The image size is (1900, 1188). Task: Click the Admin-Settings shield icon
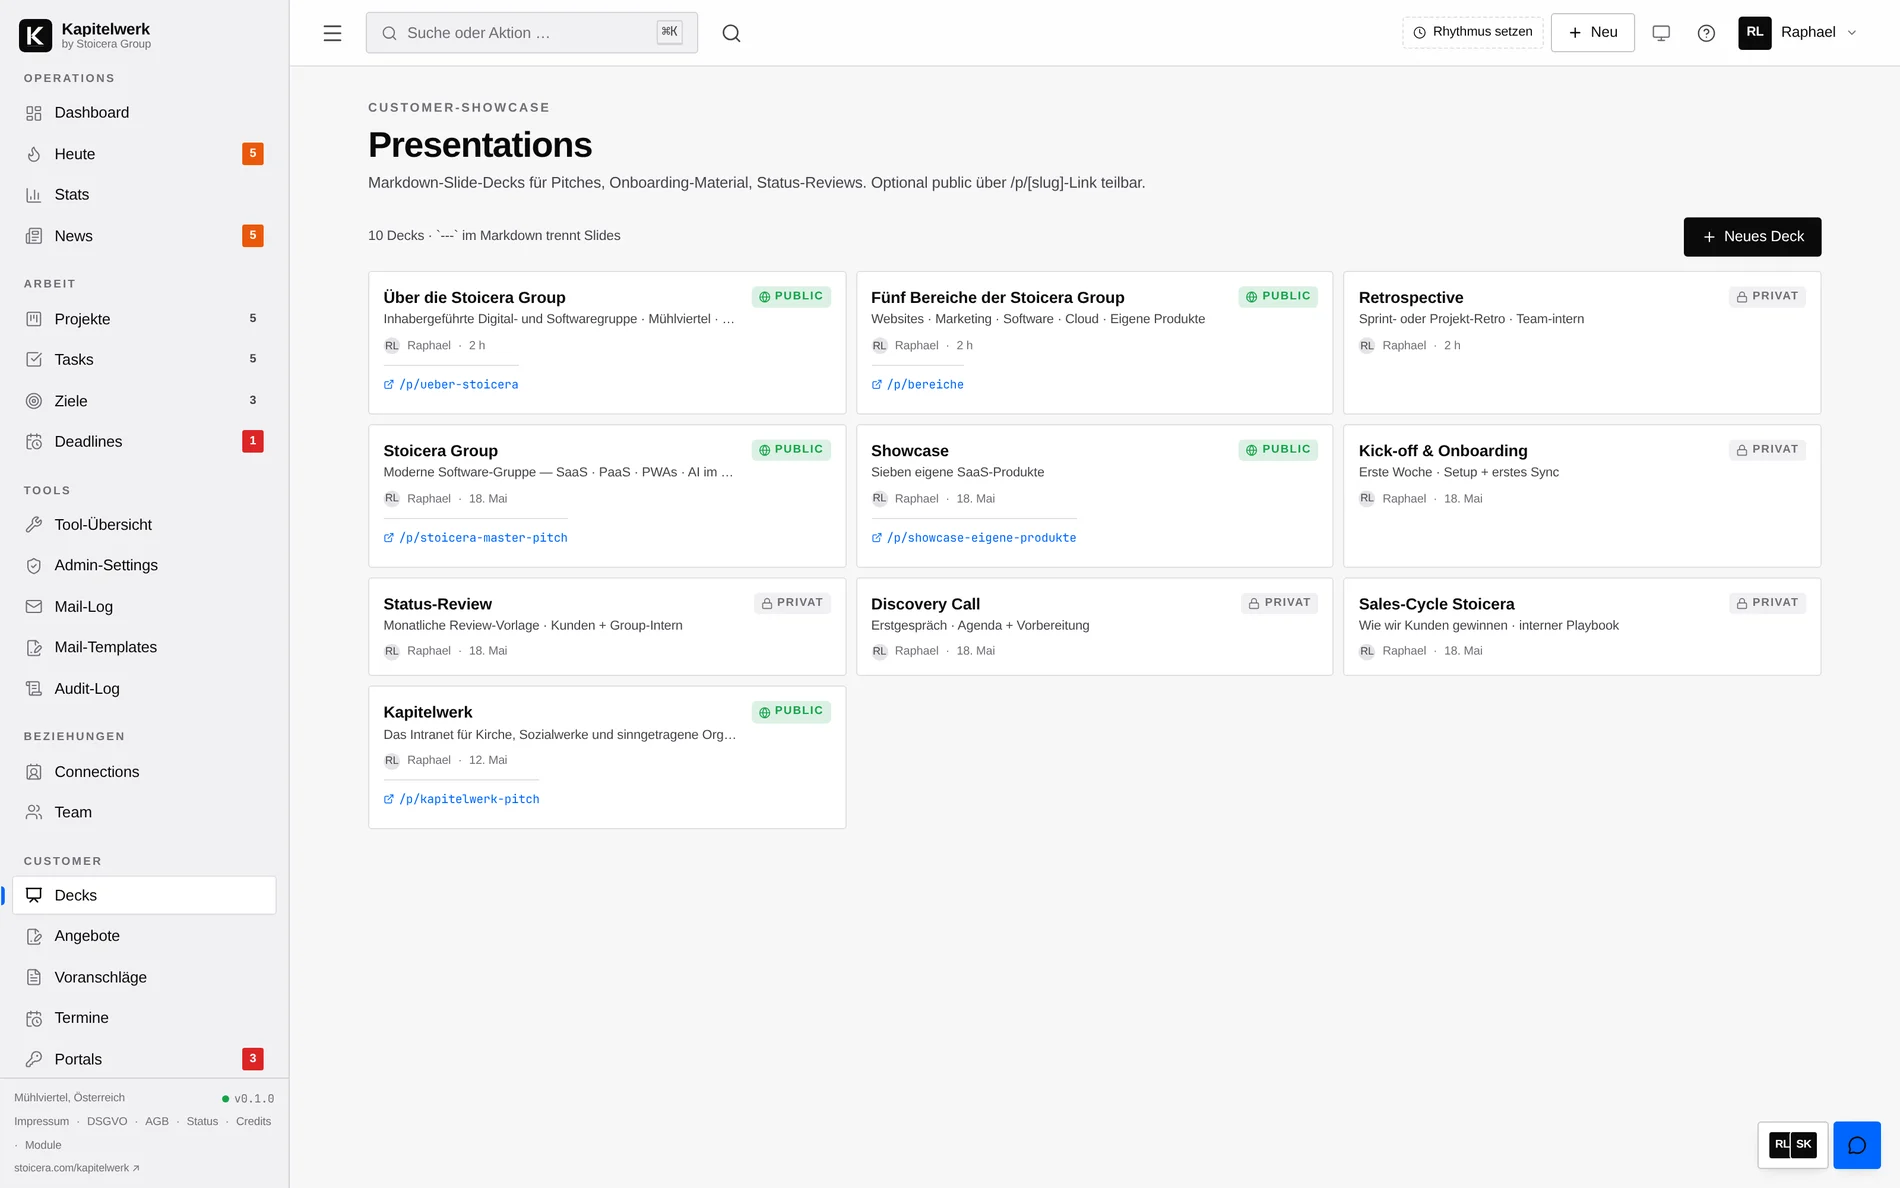(x=34, y=566)
